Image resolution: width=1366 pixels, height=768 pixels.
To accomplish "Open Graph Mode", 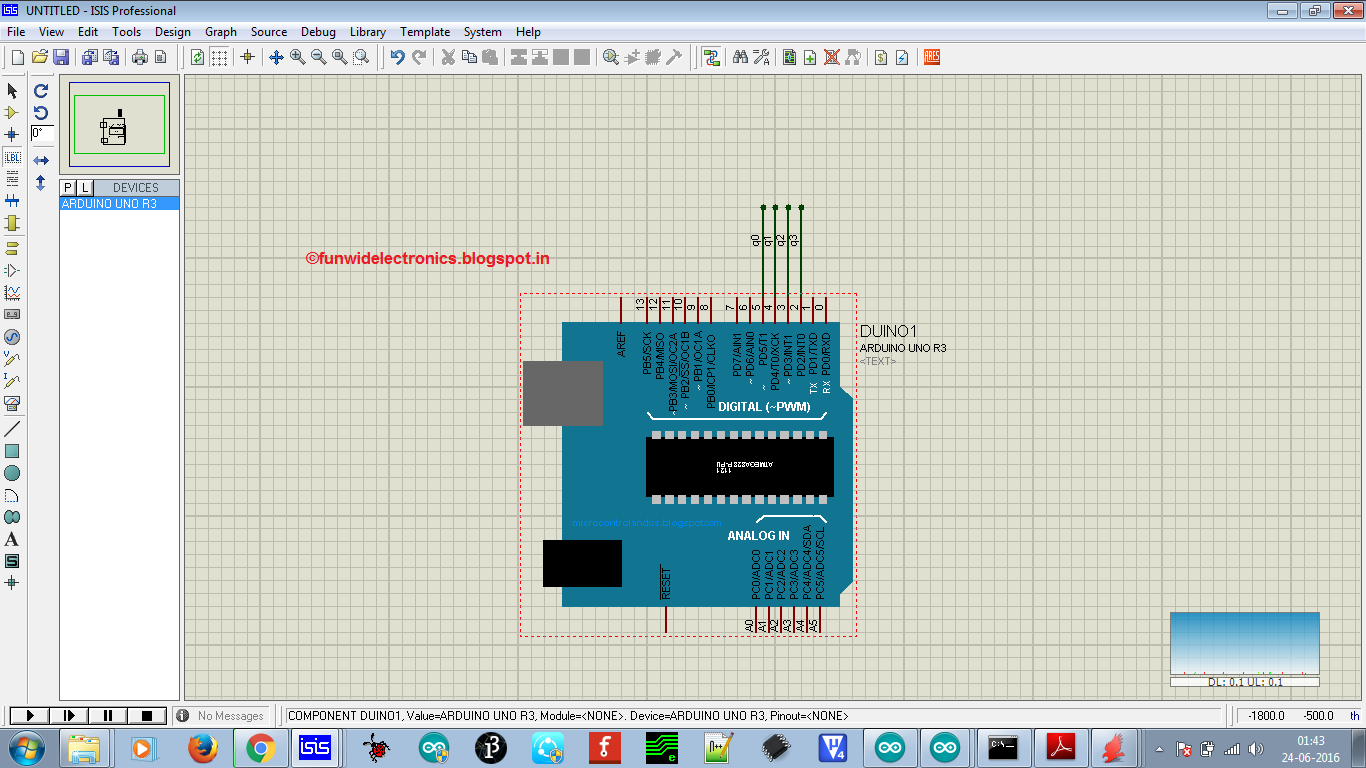I will (13, 292).
